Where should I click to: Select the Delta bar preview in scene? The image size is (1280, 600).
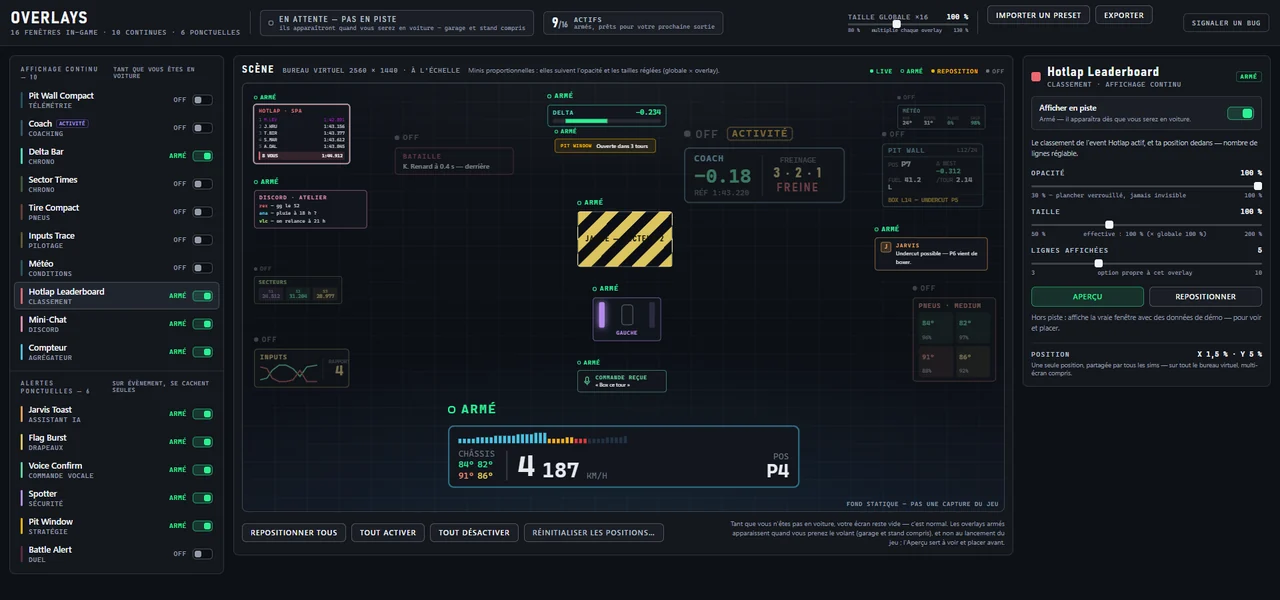click(607, 116)
